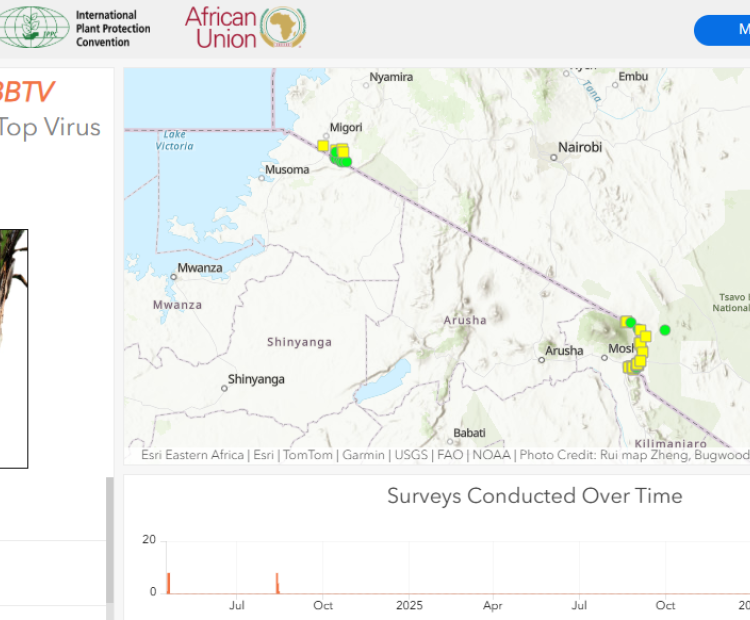Click the lone green survey dot east of Moshi

pos(664,330)
